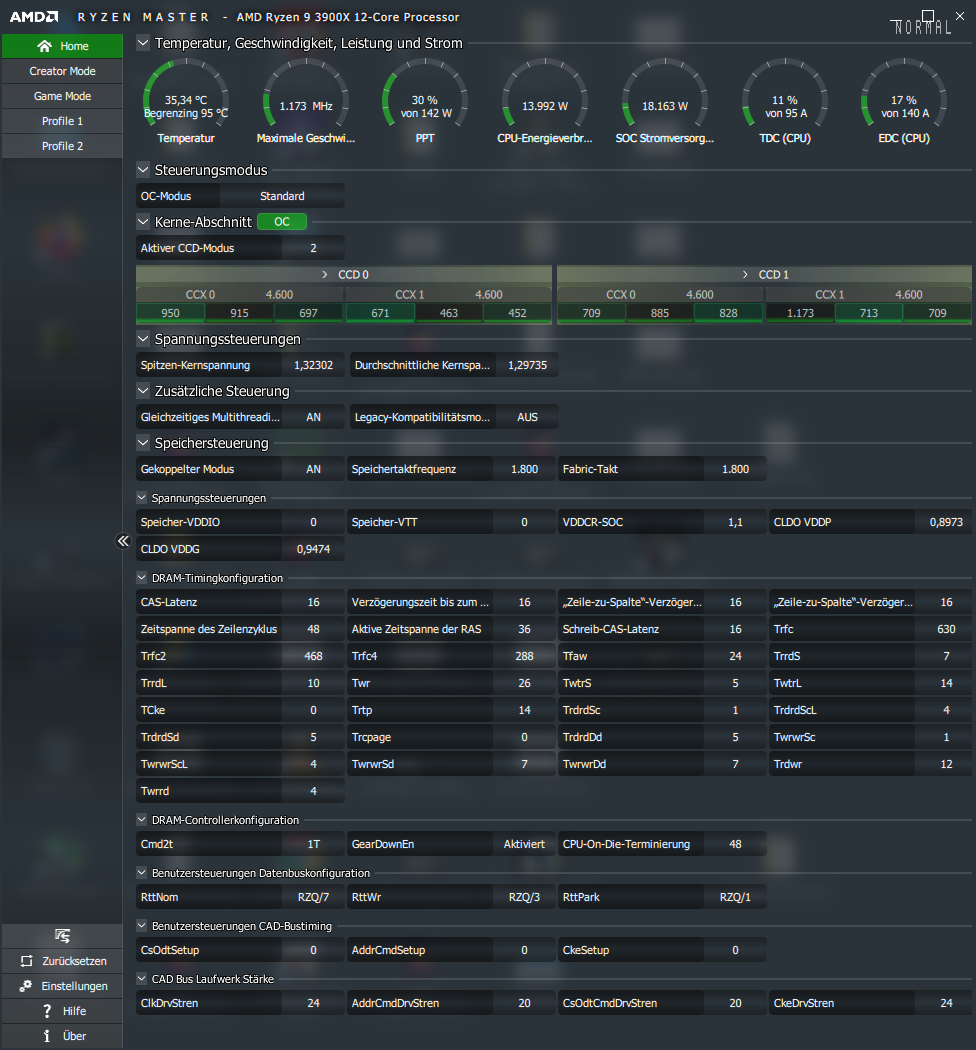Viewport: 976px width, 1050px height.
Task: Click the CAS-Latenz value 16
Action: pos(313,602)
